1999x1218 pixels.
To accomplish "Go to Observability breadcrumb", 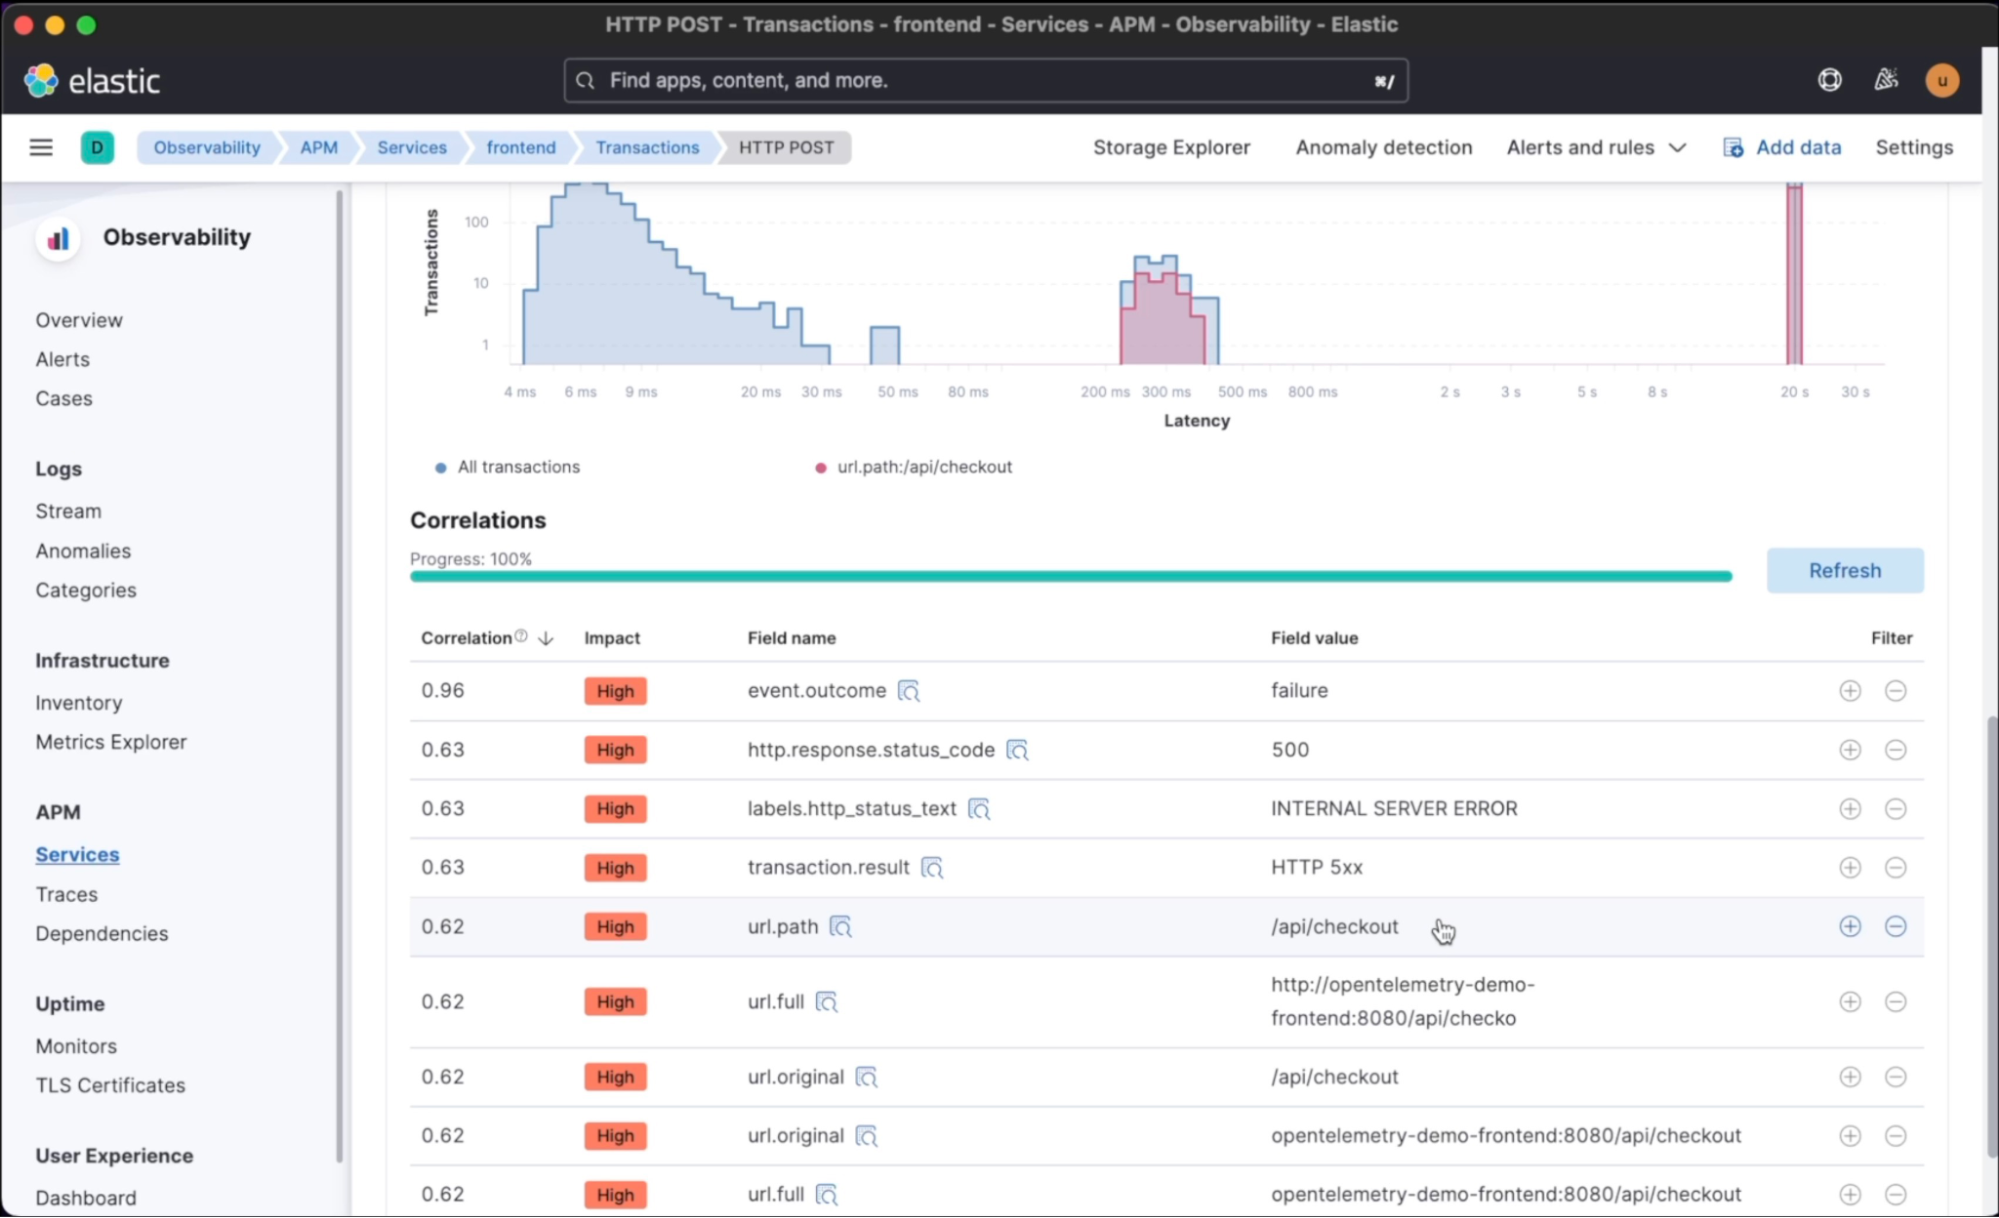I will [x=207, y=147].
